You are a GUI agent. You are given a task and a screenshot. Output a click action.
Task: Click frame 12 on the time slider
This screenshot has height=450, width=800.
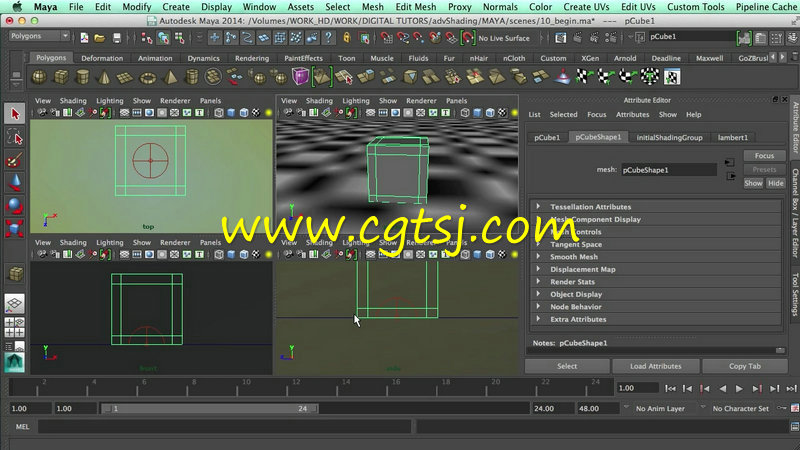point(295,388)
